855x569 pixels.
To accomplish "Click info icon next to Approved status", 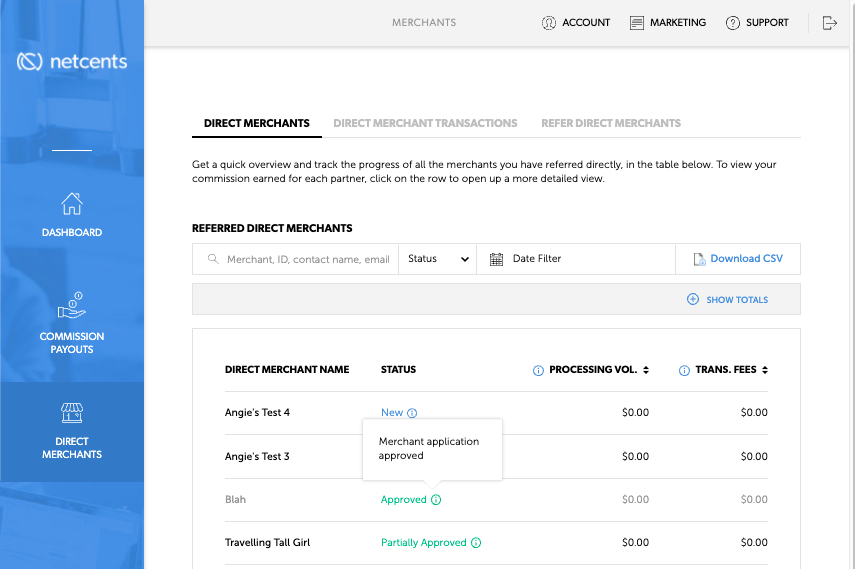I will [x=436, y=500].
